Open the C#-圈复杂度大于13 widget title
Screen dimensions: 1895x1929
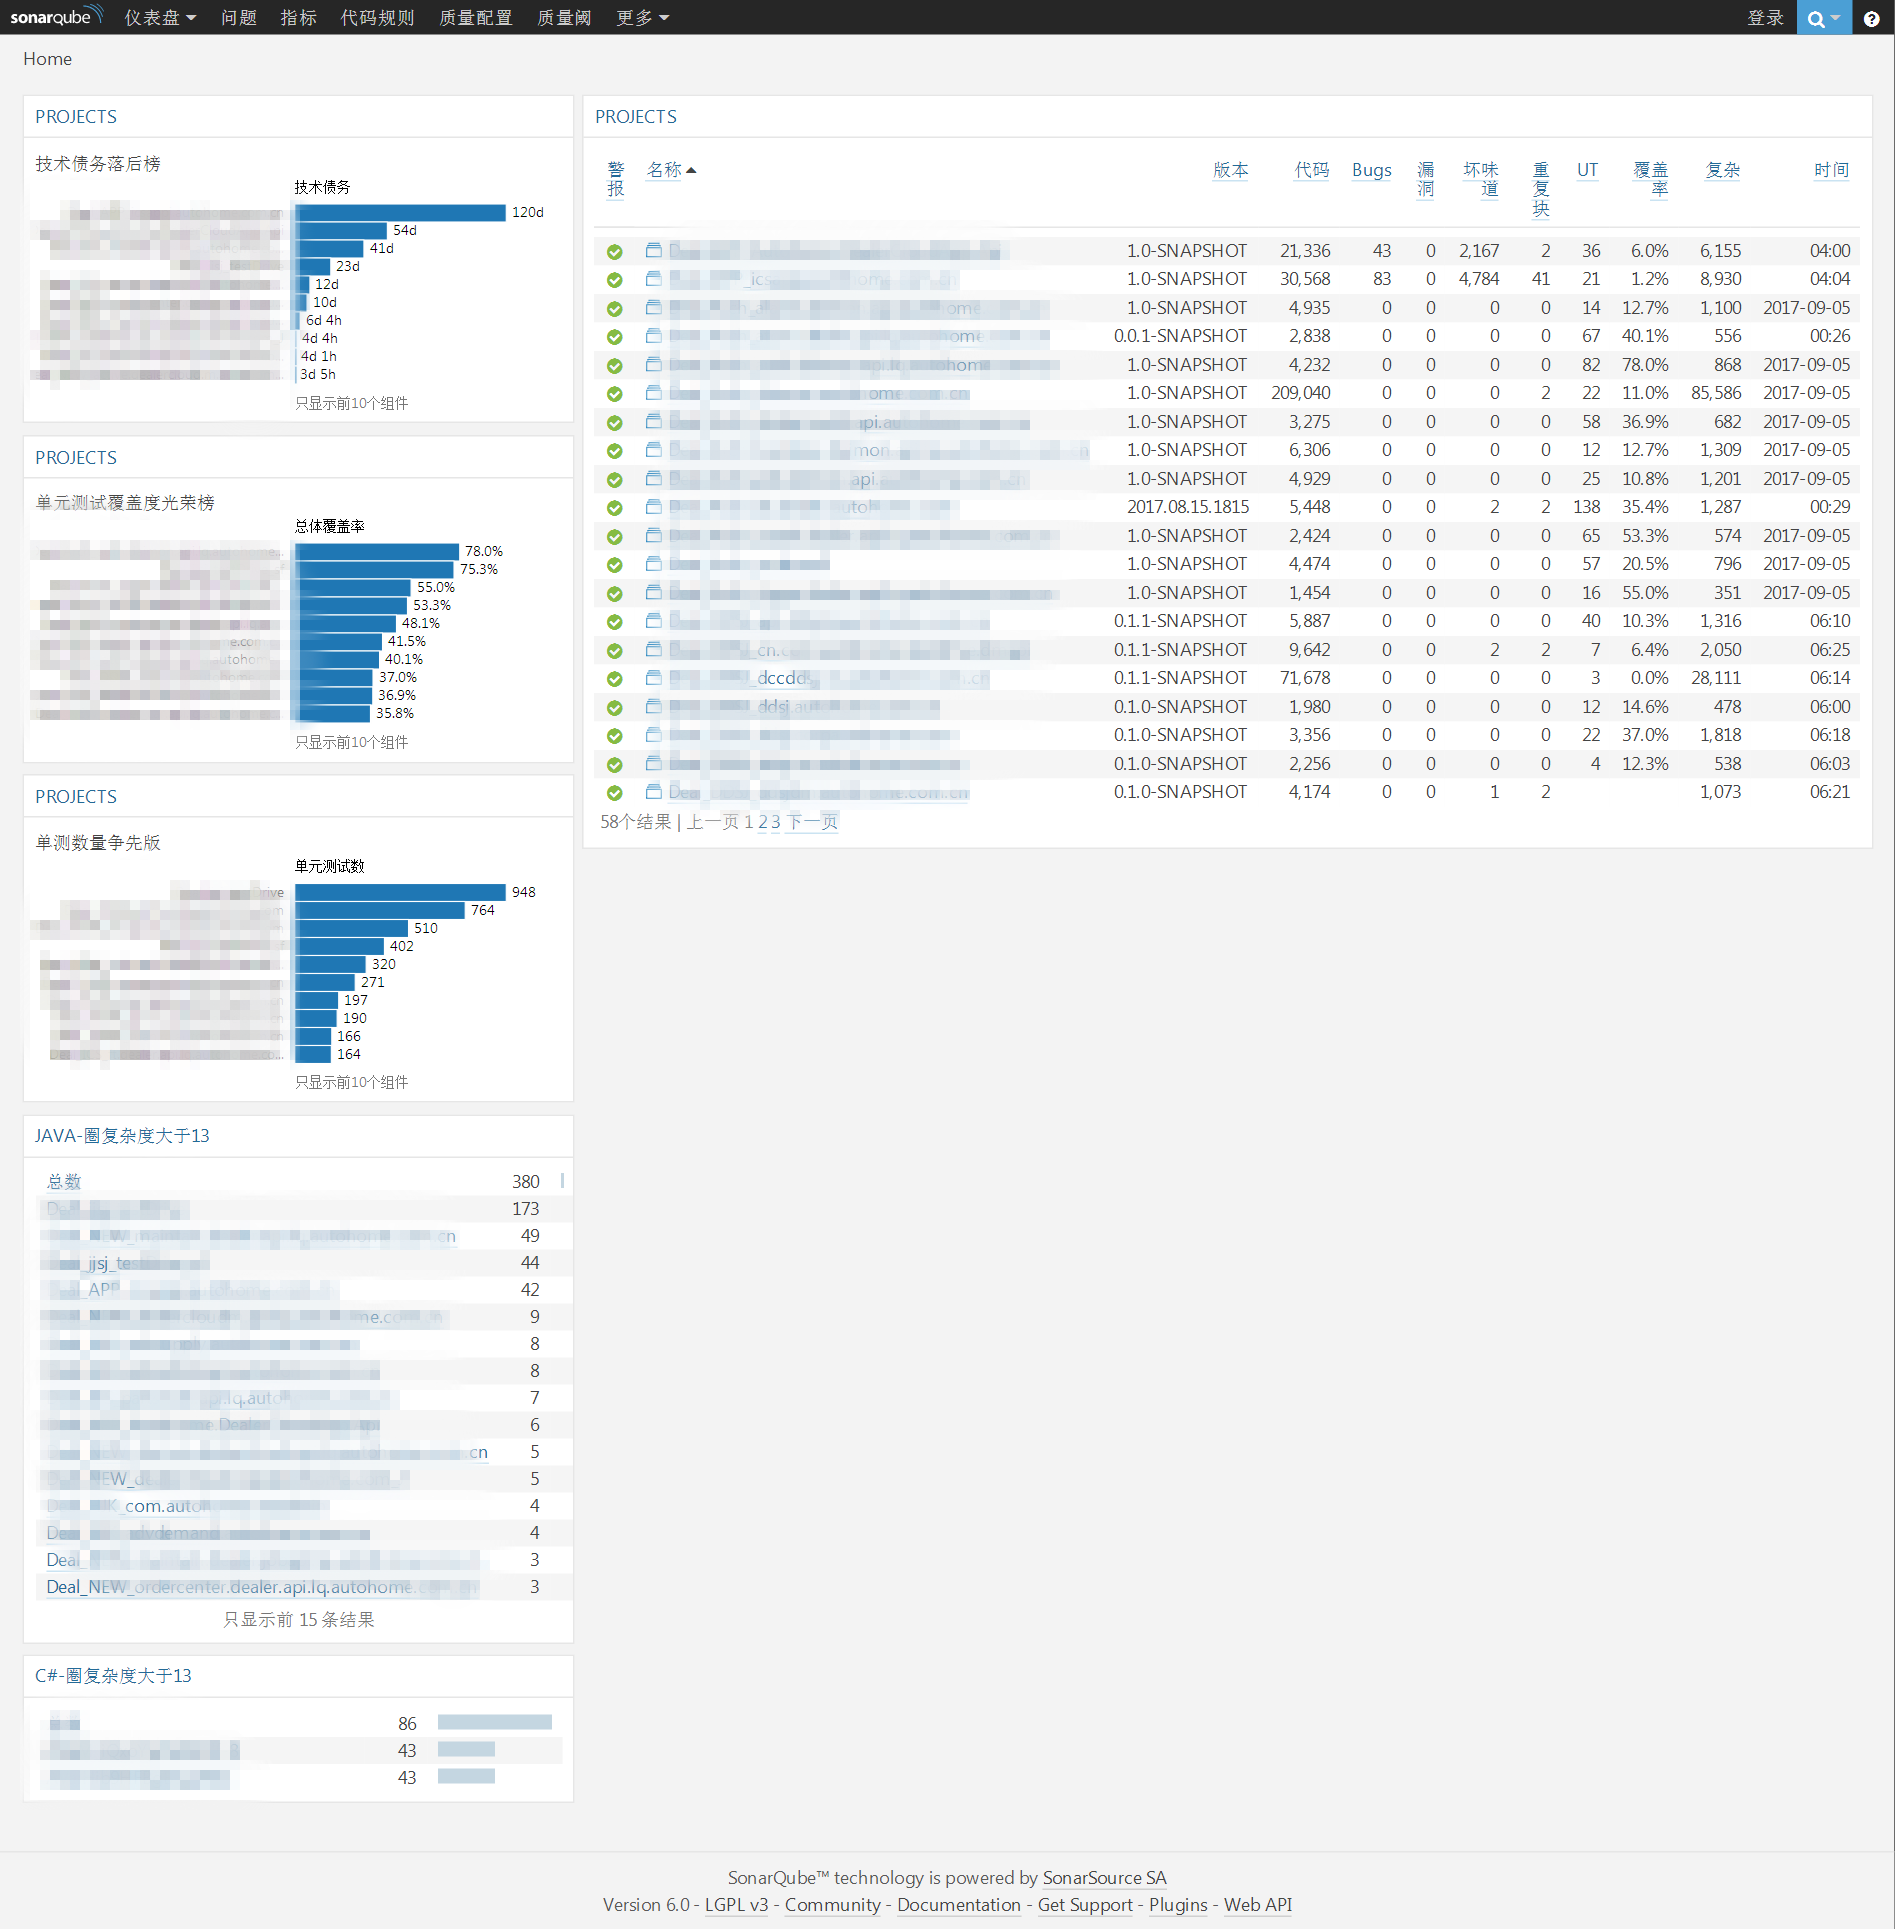[x=113, y=1676]
